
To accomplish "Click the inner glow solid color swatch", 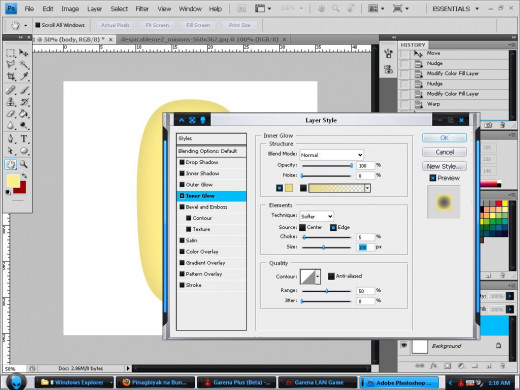I will point(289,188).
